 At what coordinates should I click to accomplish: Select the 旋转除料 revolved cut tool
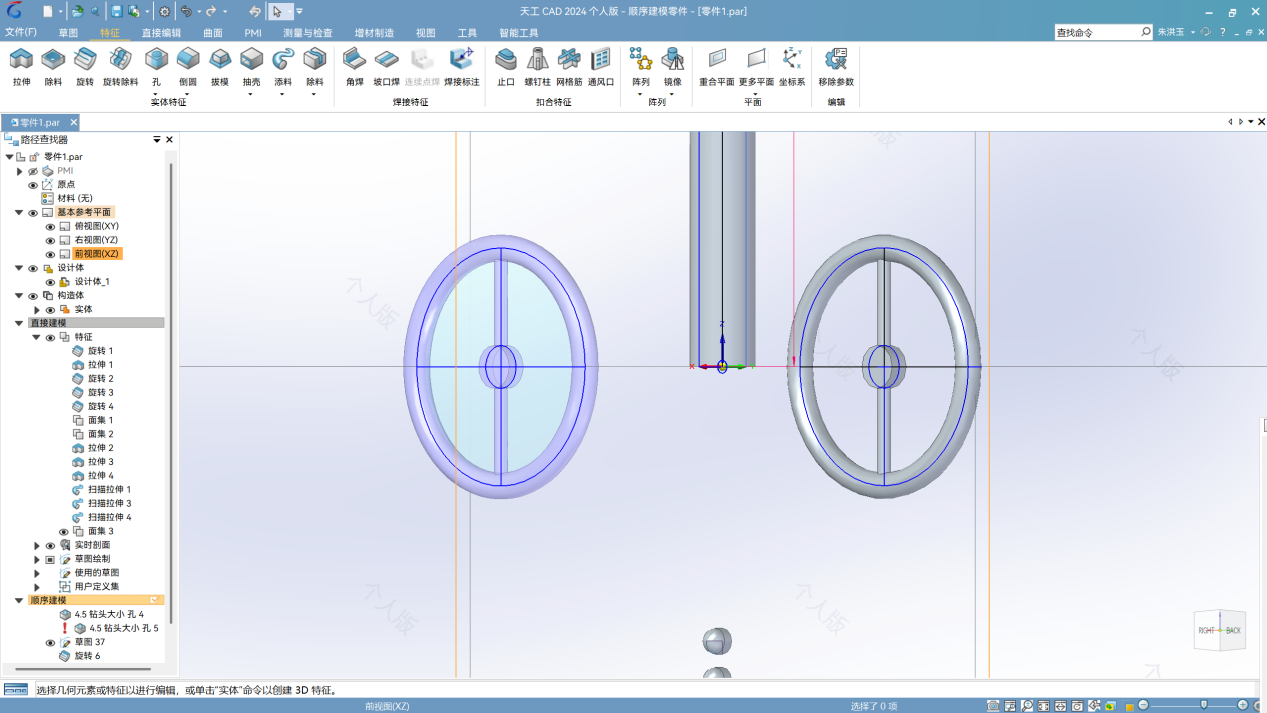point(120,66)
